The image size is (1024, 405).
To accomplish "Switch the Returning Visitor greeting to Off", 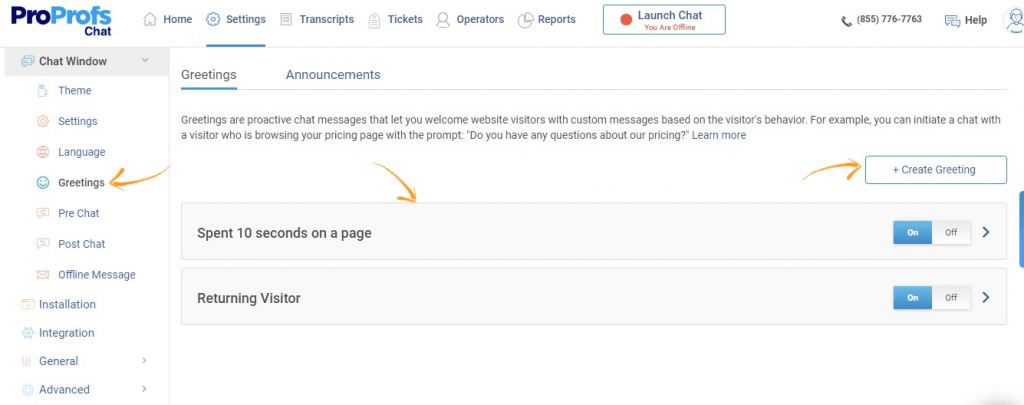I will coord(951,297).
